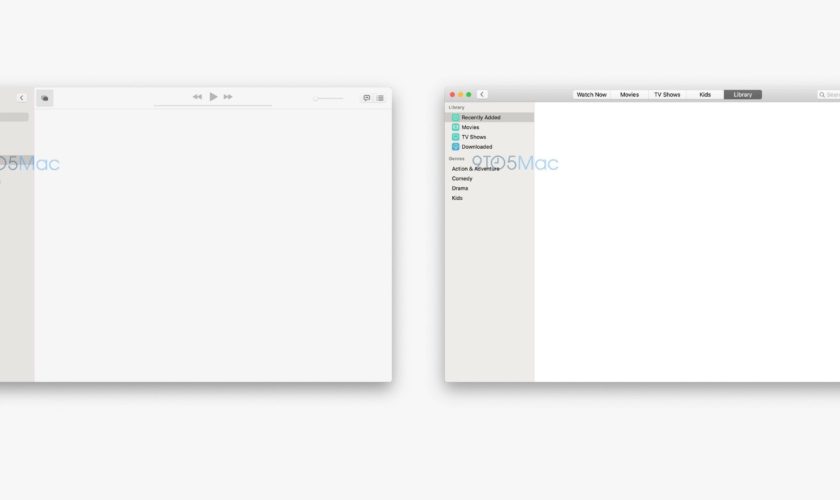Adjust the volume slider in the player
The width and height of the screenshot is (840, 500).
tap(328, 98)
